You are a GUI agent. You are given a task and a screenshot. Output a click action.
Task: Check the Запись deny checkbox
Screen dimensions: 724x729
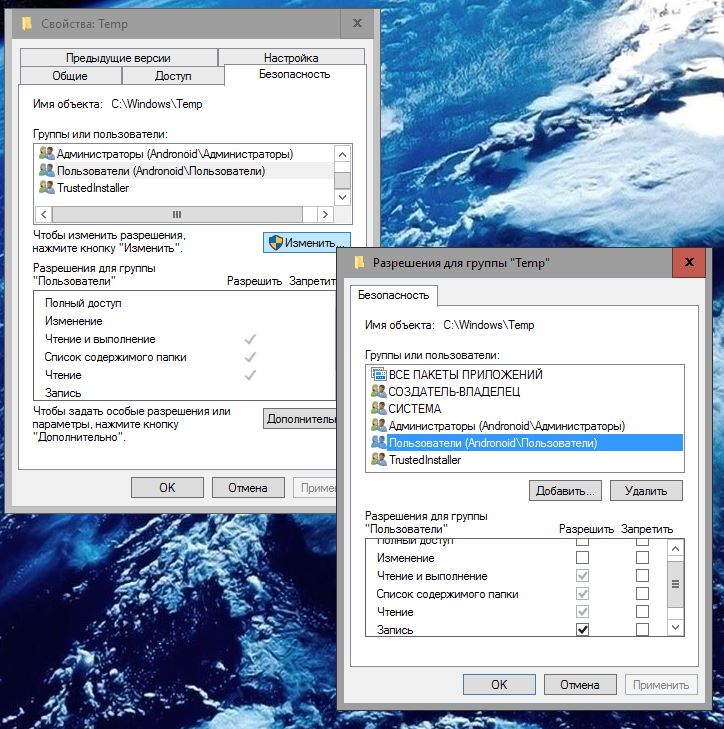click(x=642, y=629)
